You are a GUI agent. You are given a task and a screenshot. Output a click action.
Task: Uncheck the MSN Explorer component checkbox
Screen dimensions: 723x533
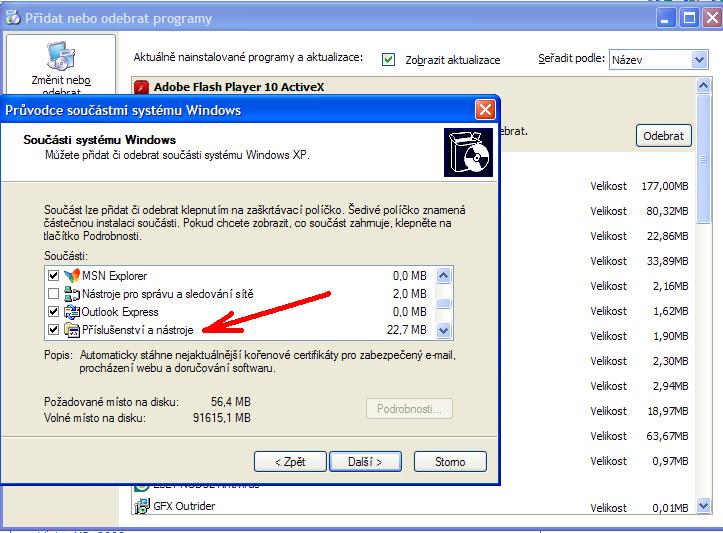tap(53, 276)
